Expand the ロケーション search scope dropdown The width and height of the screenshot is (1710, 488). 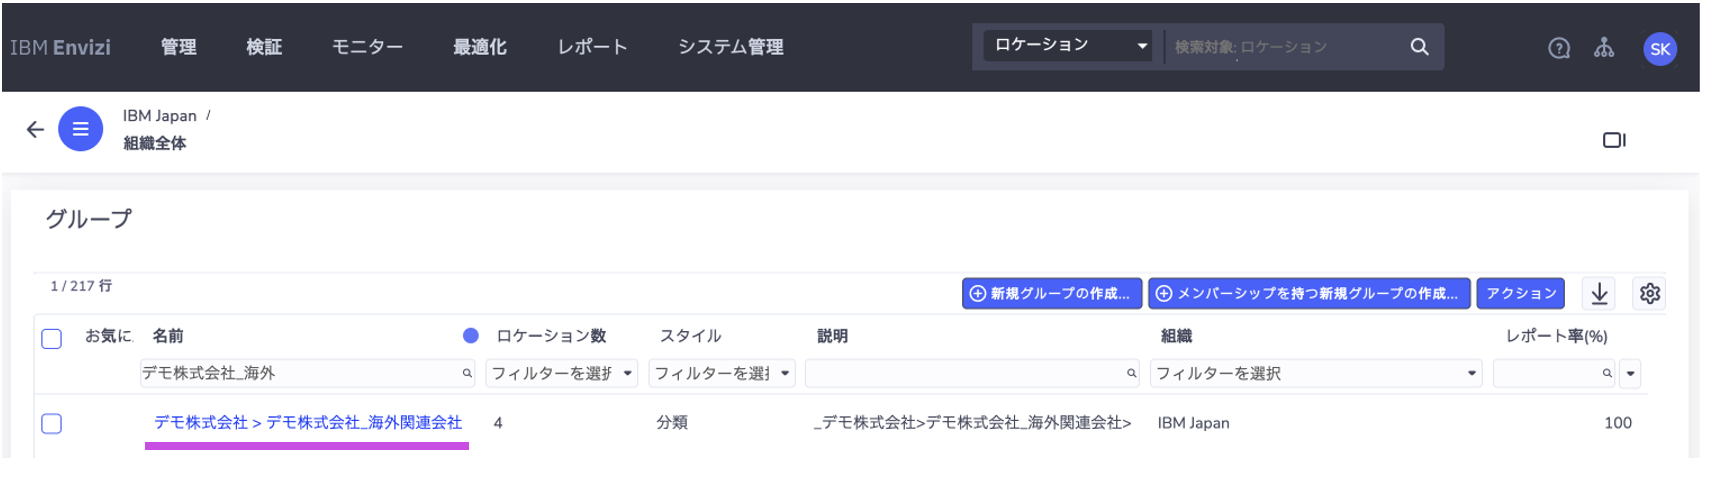pos(1068,45)
